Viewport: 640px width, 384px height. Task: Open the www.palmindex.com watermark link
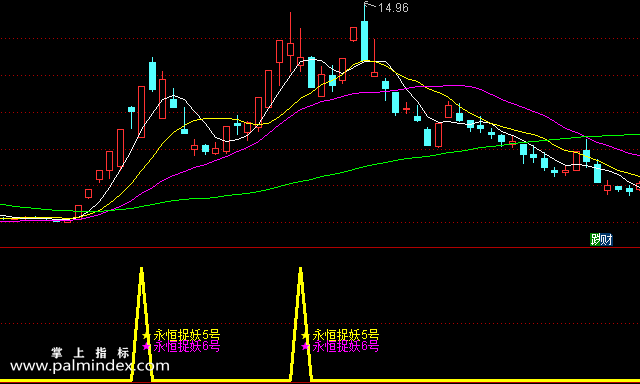90,366
